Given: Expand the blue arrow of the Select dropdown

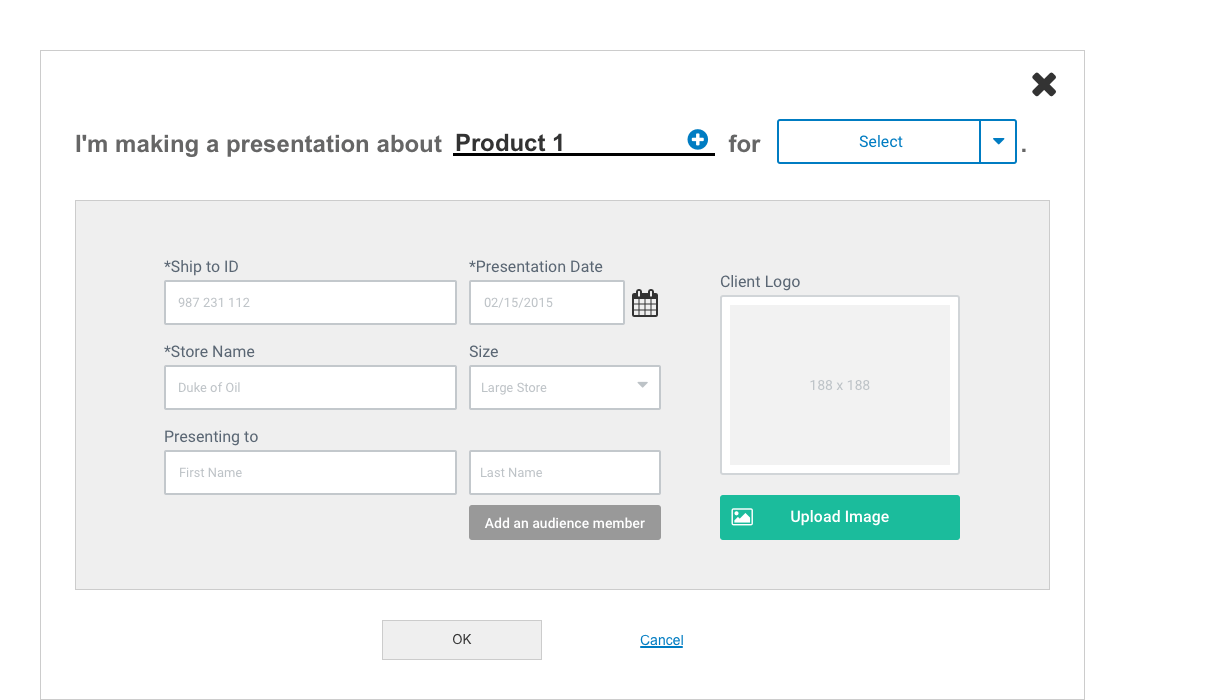Looking at the screenshot, I should (998, 142).
